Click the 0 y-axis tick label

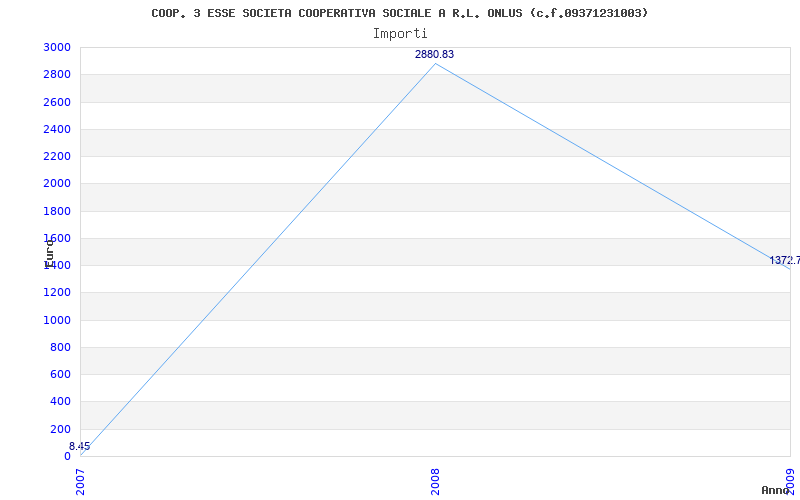[67, 456]
